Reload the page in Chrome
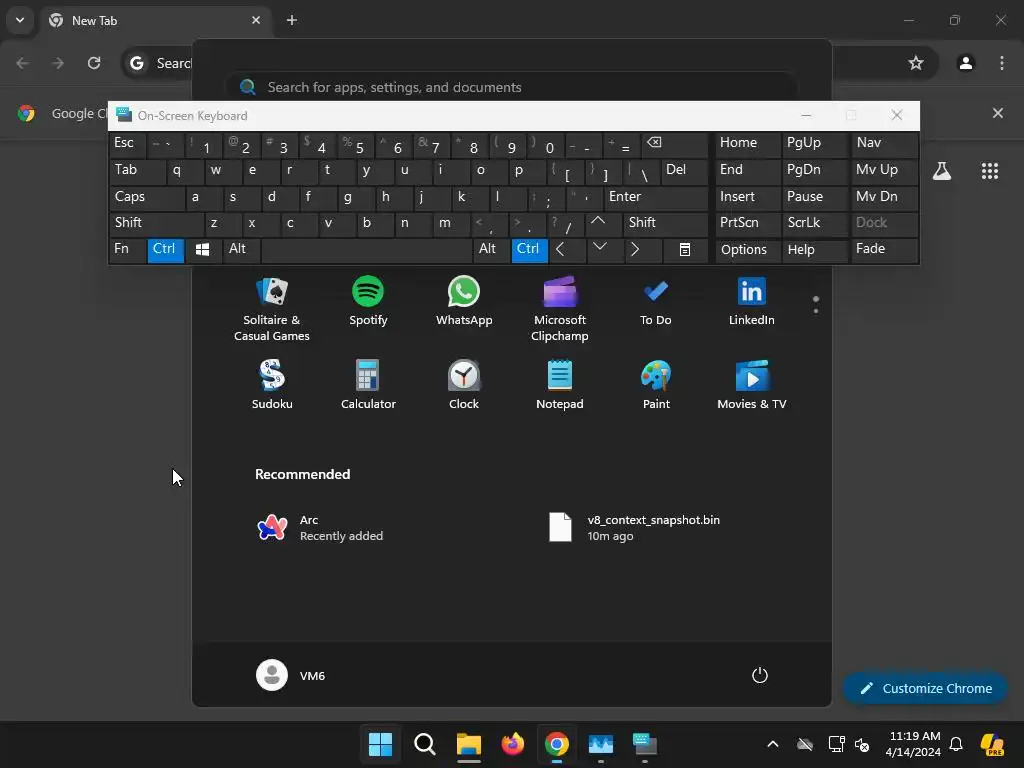This screenshot has width=1024, height=768. pyautogui.click(x=94, y=63)
